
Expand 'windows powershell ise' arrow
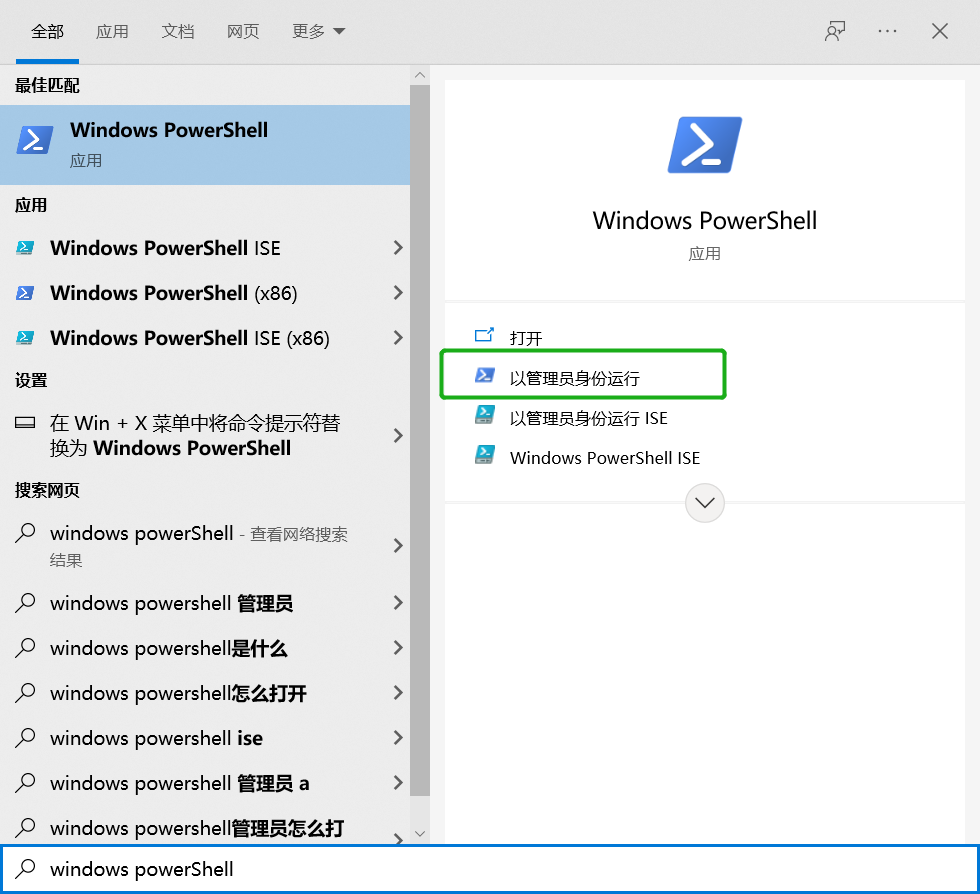[x=398, y=738]
